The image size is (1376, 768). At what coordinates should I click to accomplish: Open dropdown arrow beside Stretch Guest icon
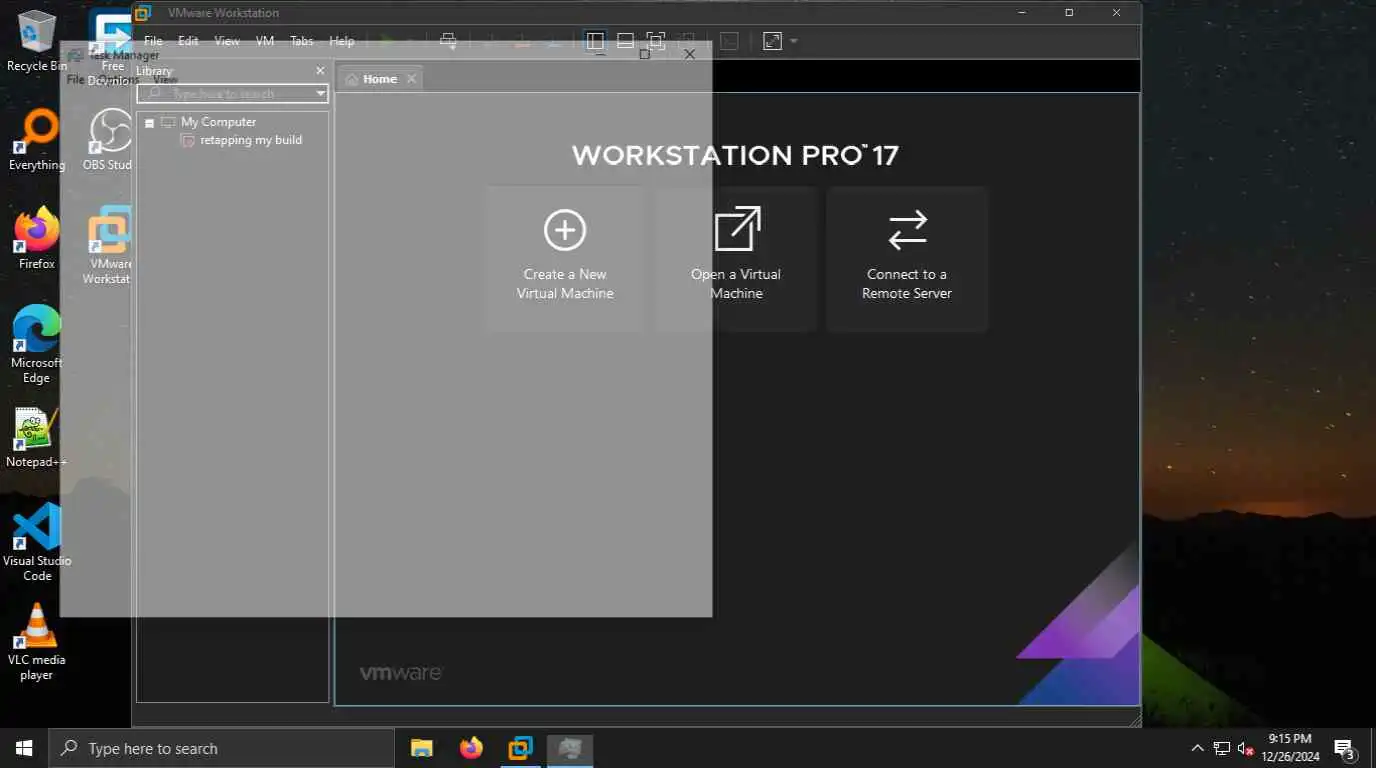tap(794, 41)
